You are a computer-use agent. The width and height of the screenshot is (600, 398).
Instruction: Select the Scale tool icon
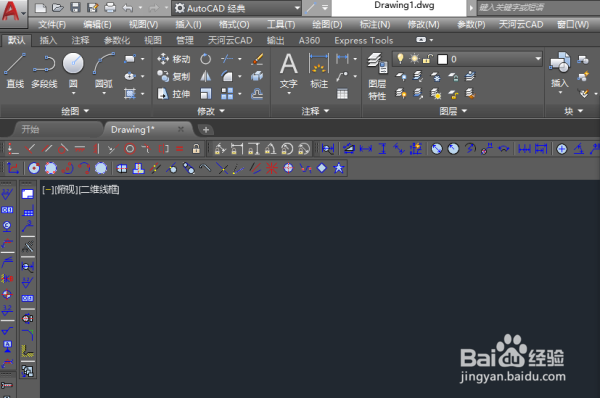pos(206,94)
